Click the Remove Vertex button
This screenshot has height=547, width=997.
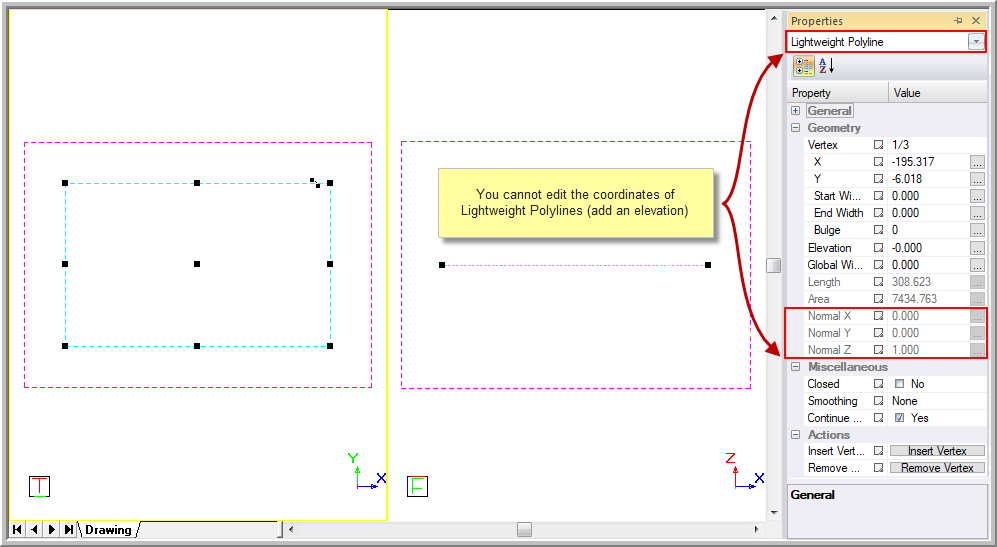937,468
